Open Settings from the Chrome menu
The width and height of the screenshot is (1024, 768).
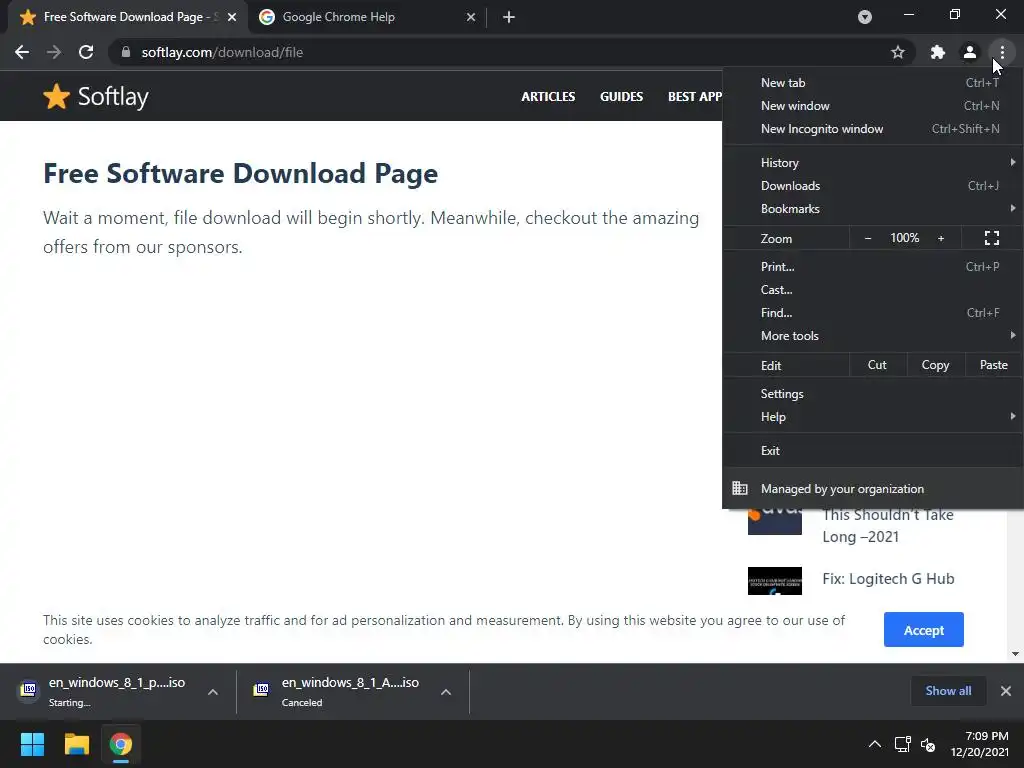(872, 394)
